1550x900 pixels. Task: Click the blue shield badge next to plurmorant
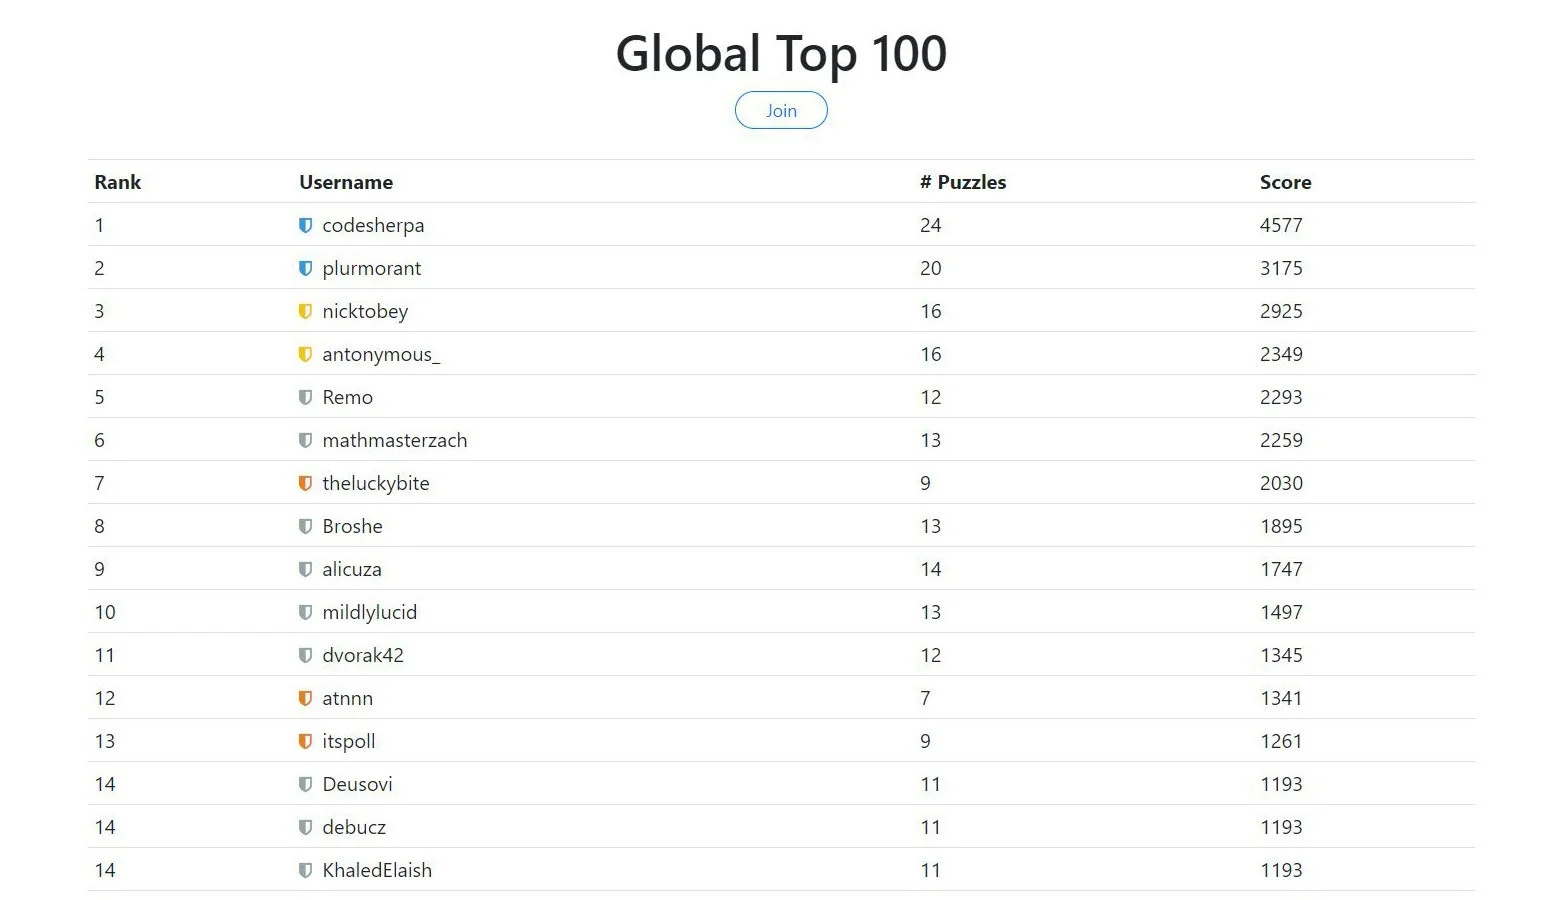(306, 268)
